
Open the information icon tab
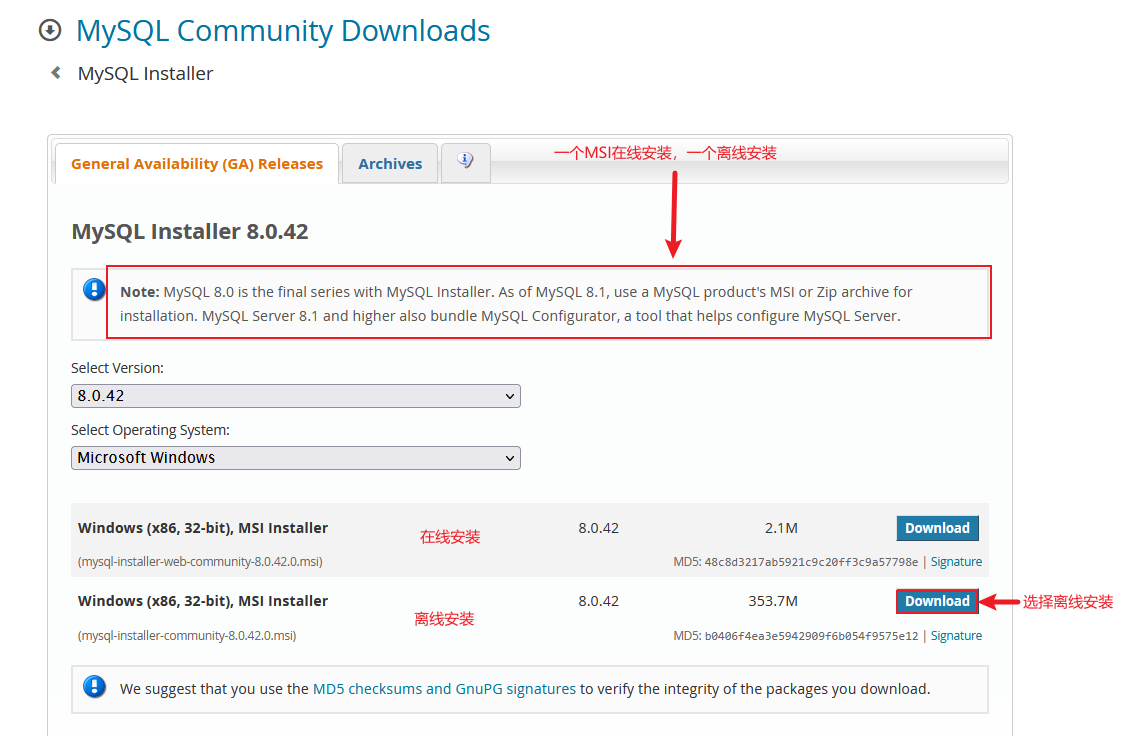point(465,162)
